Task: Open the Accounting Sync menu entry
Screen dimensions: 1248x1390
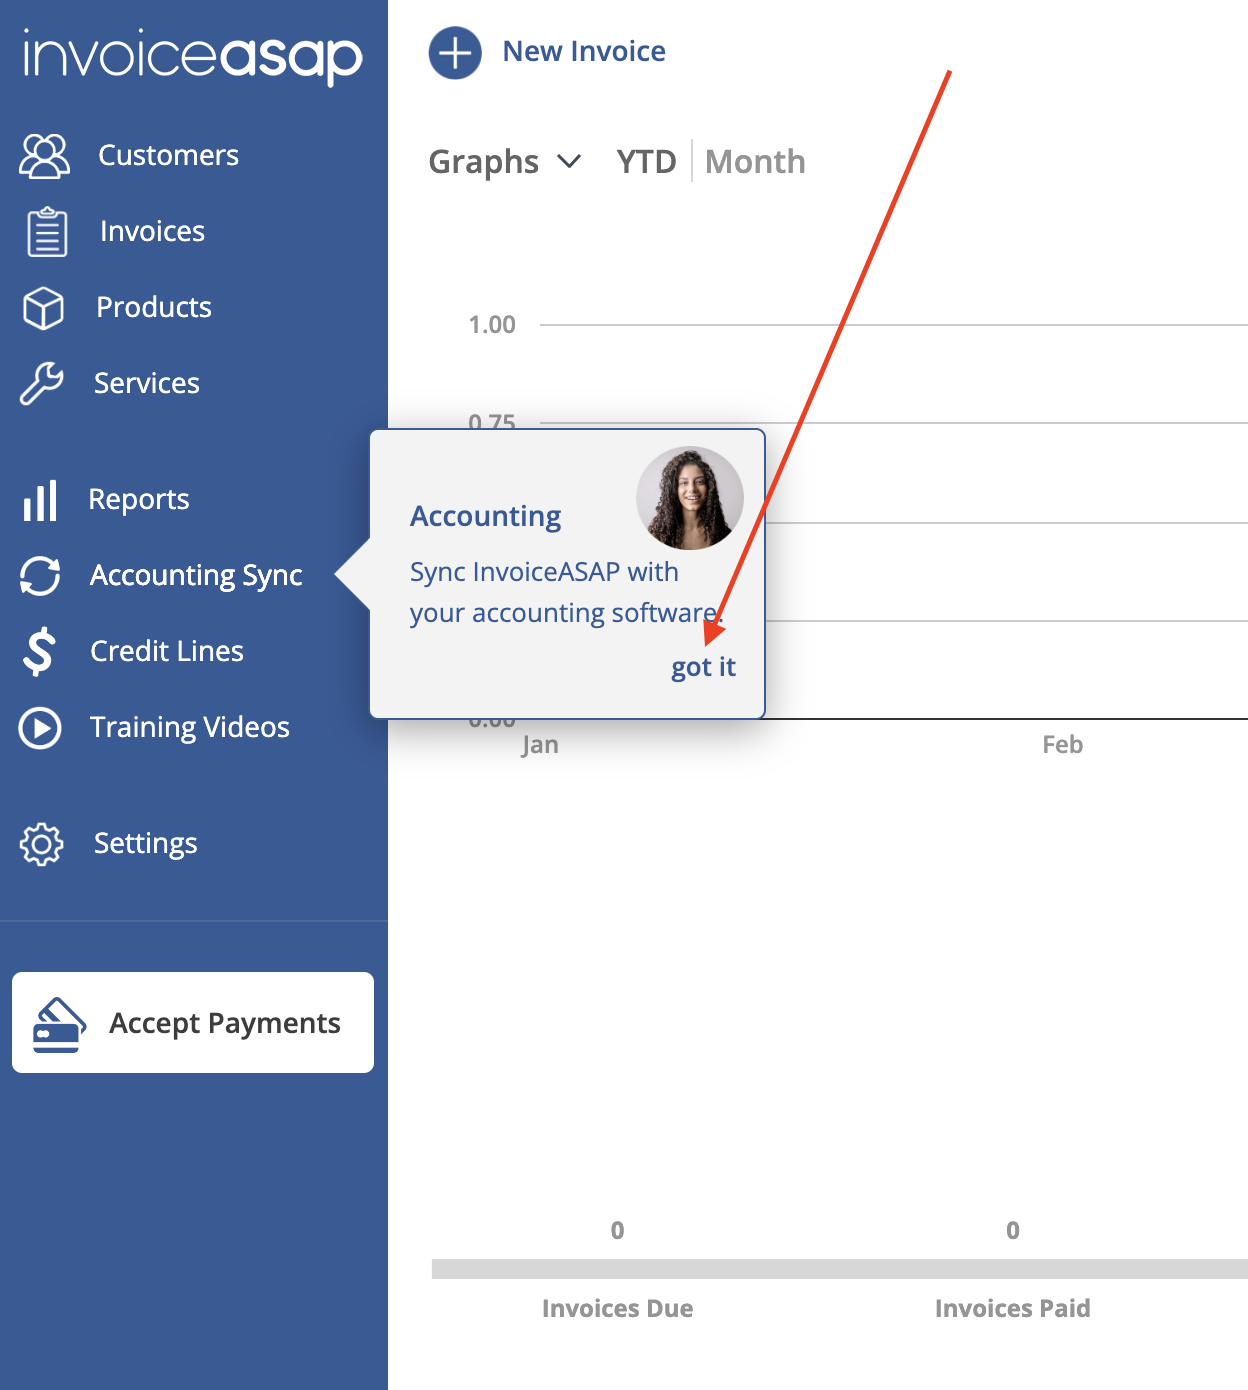Action: tap(196, 575)
